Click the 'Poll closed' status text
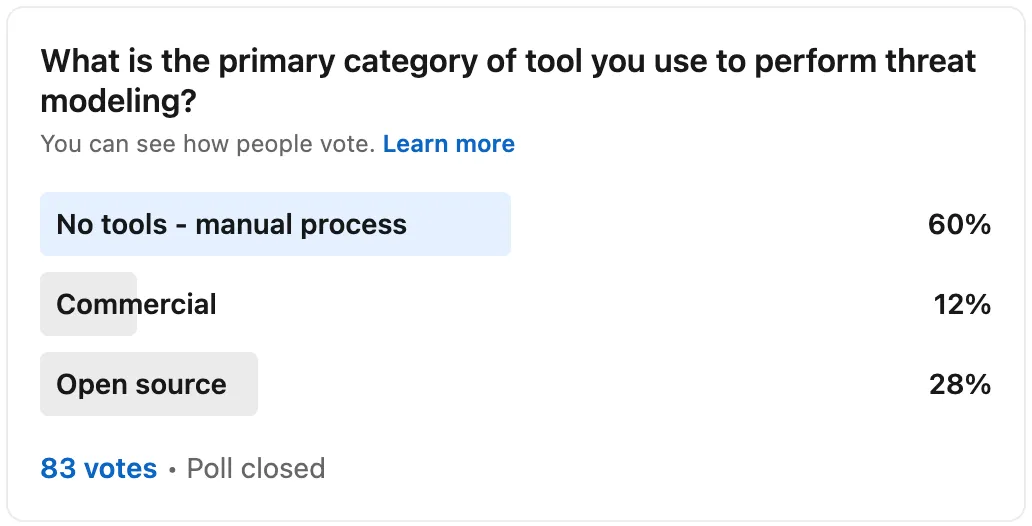This screenshot has width=1032, height=526. [256, 469]
